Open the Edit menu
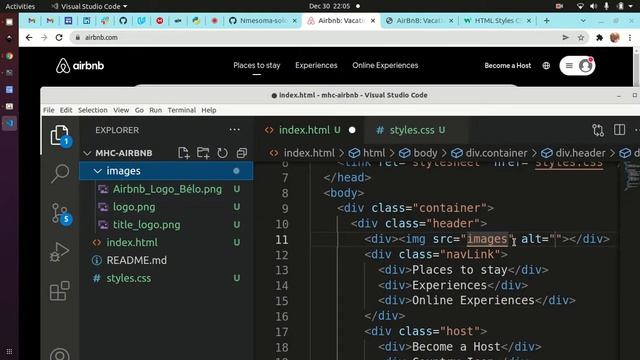This screenshot has height=360, width=640. (66, 110)
